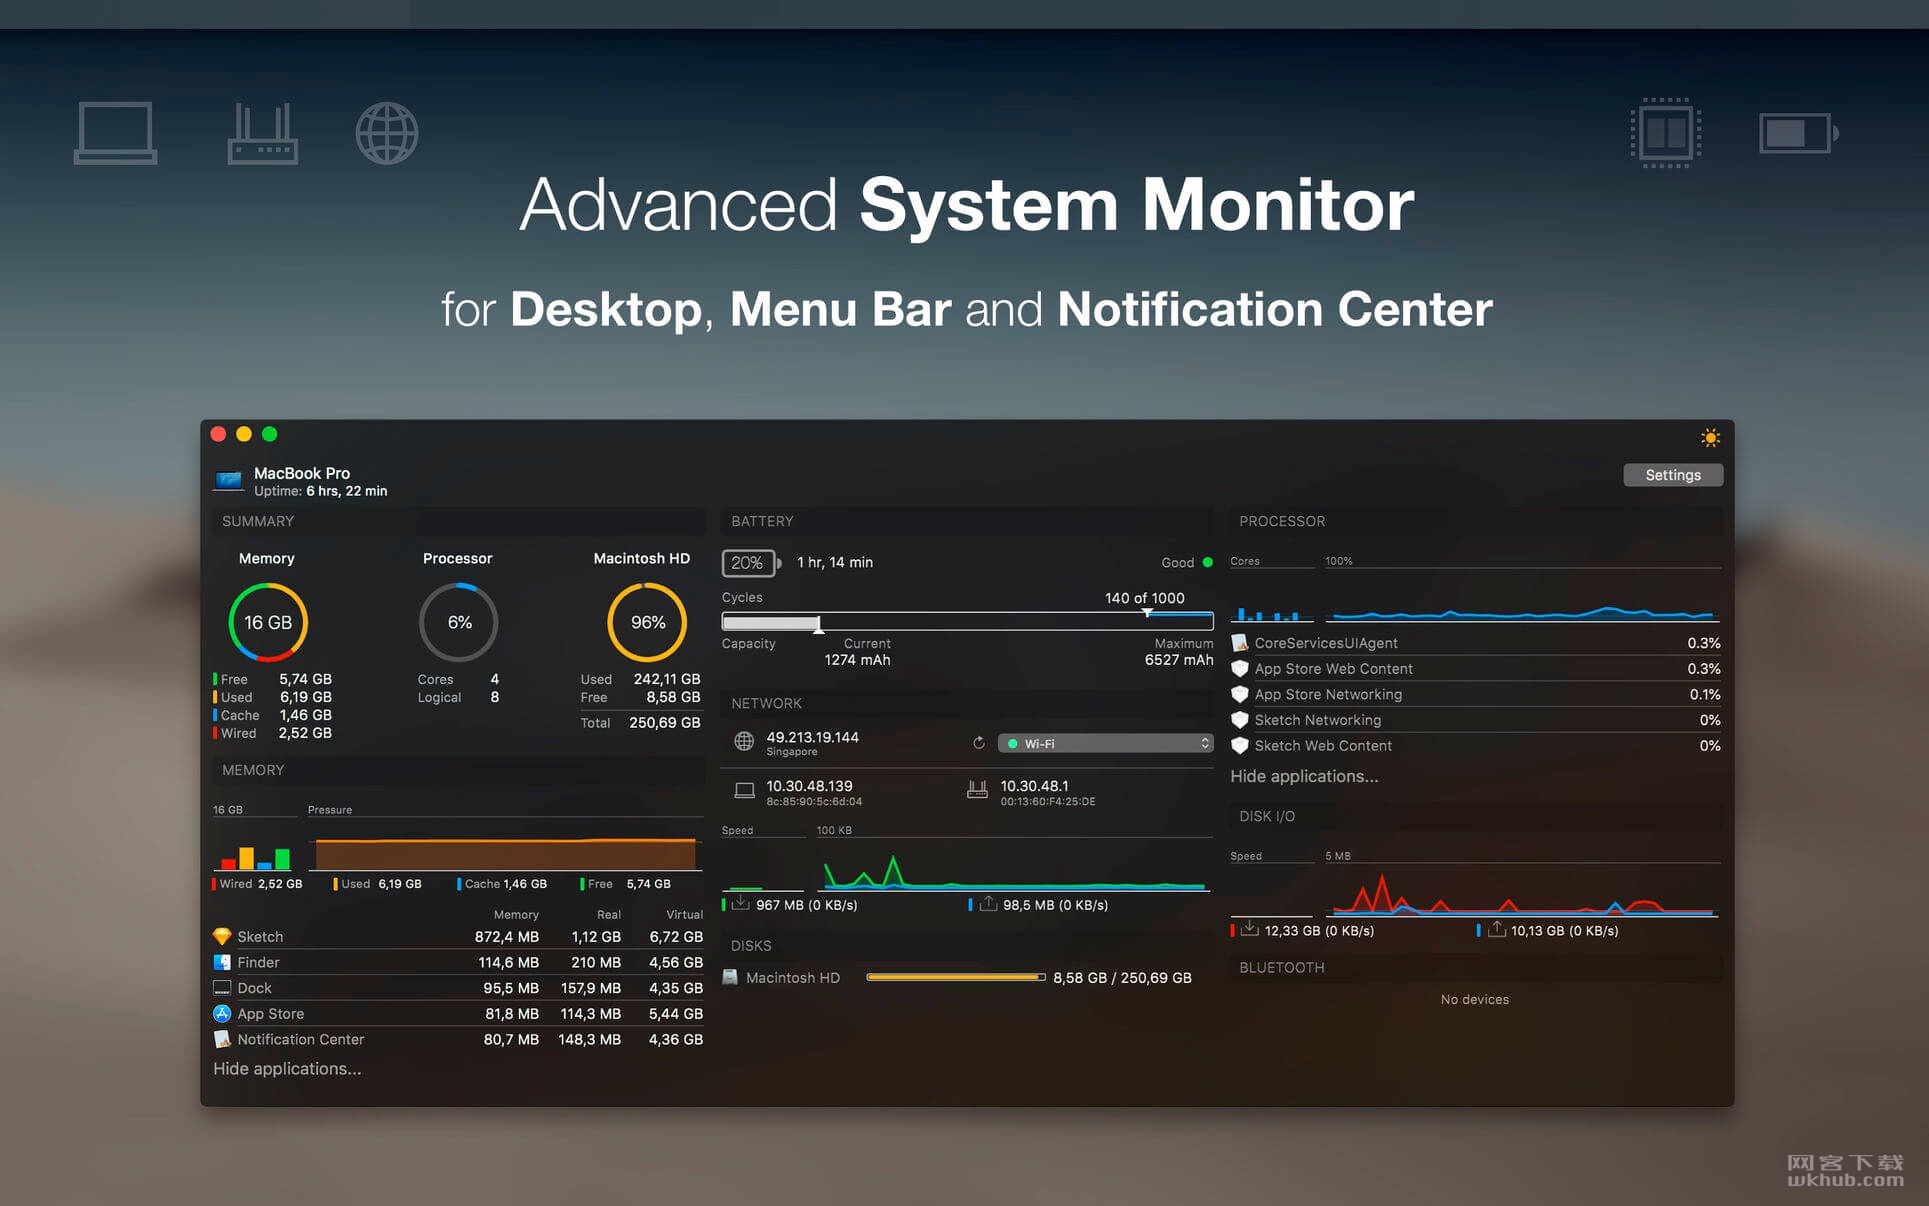Click the 20% battery indicator icon
The width and height of the screenshot is (1929, 1206).
tap(751, 562)
